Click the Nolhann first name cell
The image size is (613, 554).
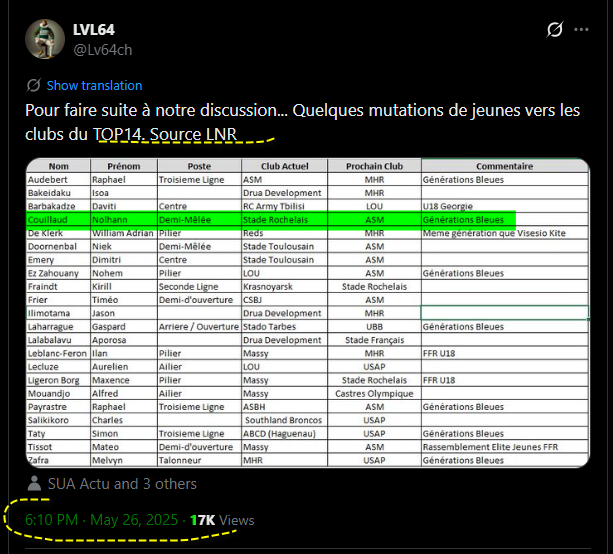pos(124,220)
